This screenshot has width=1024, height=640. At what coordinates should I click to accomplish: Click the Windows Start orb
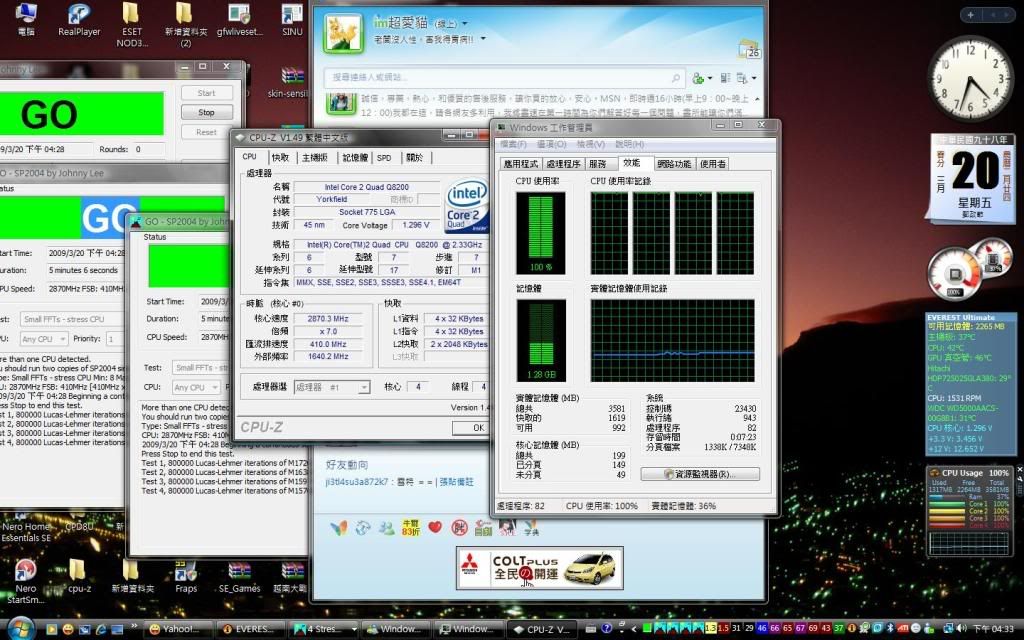coord(20,628)
